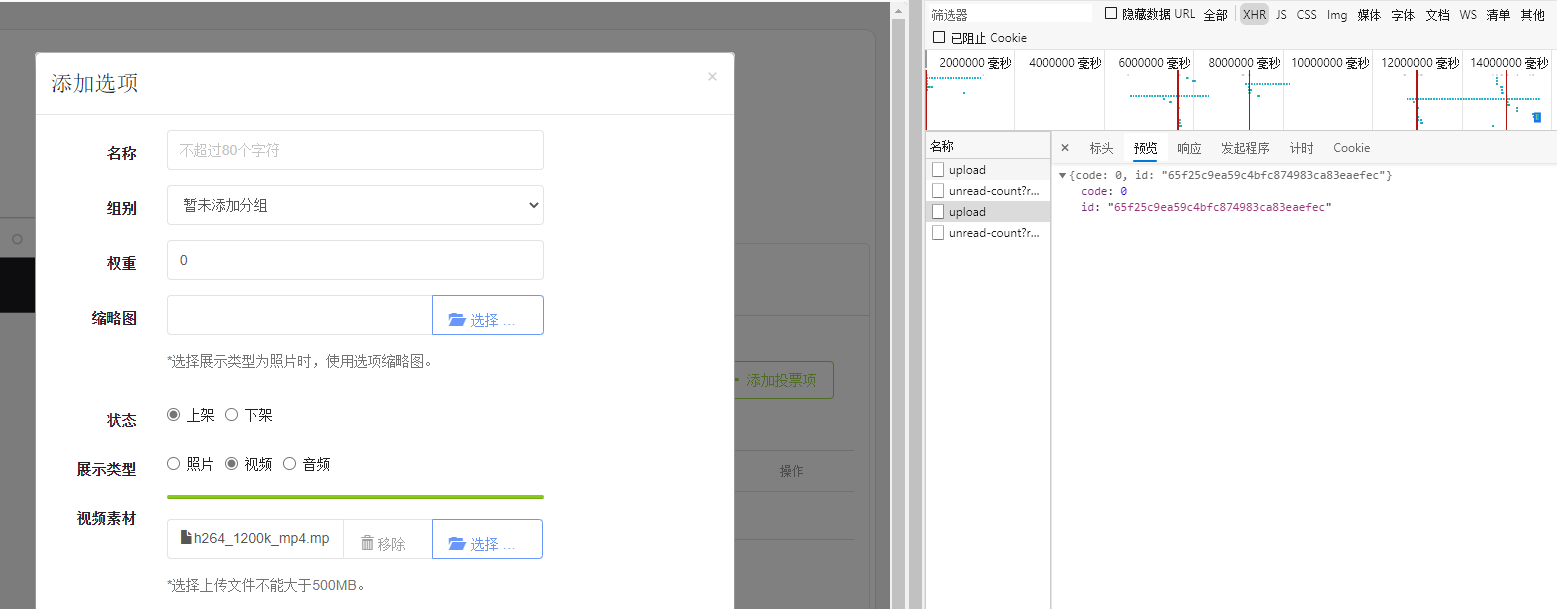Click the 名称 name input field
Image resolution: width=1557 pixels, height=609 pixels.
point(355,151)
